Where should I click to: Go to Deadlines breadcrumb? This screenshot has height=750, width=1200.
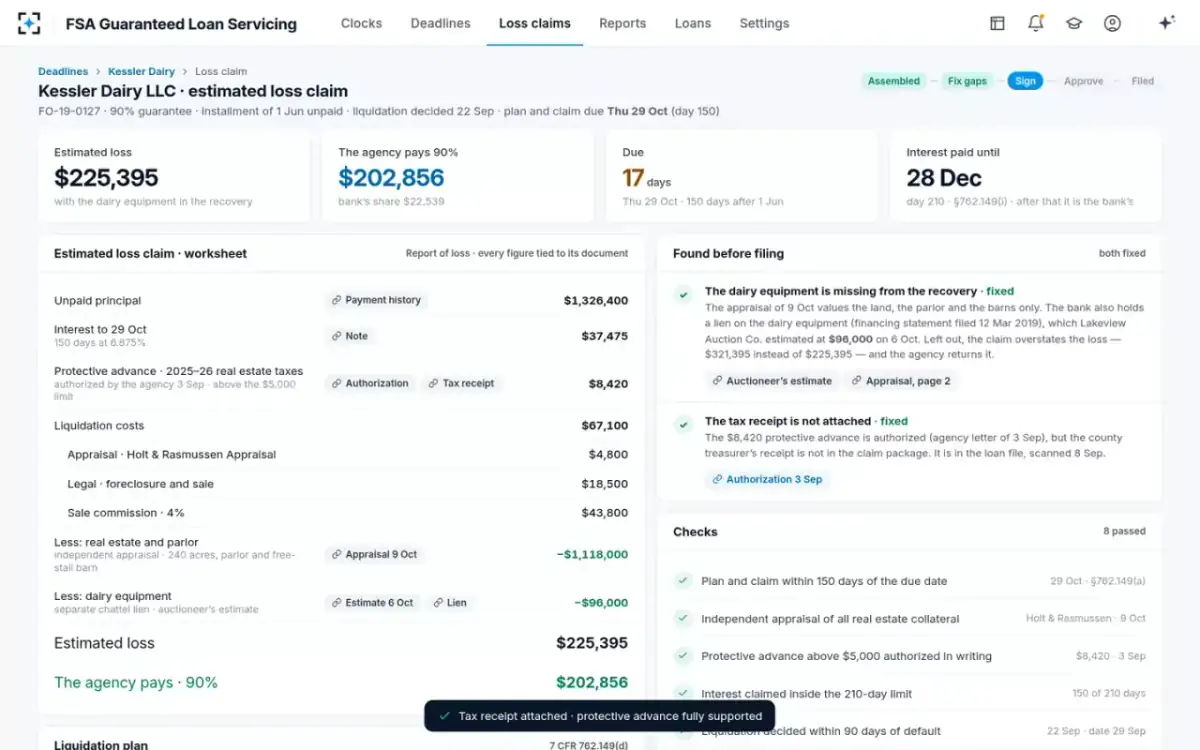click(x=63, y=72)
